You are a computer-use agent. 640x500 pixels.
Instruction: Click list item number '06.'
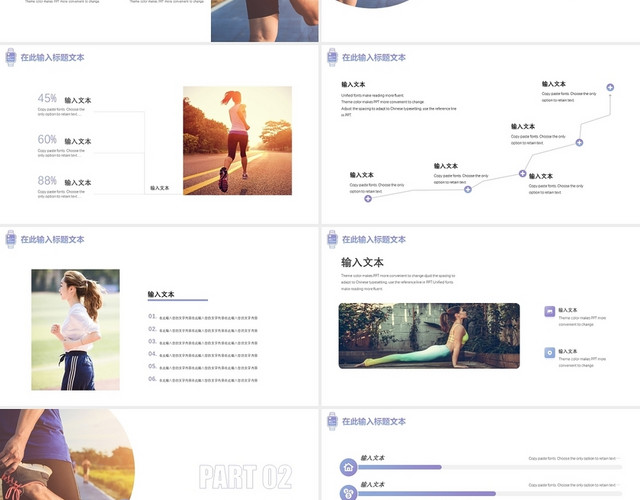(x=152, y=379)
